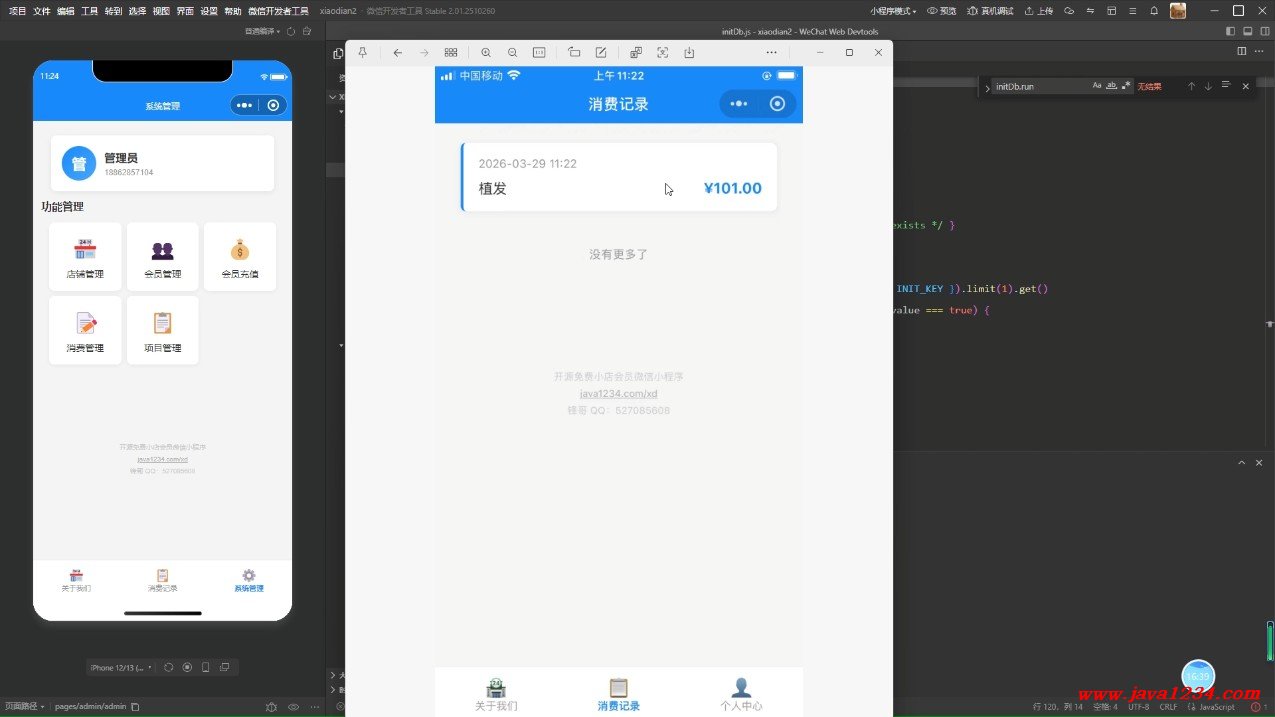
Task: Click the save image download icon
Action: (689, 52)
